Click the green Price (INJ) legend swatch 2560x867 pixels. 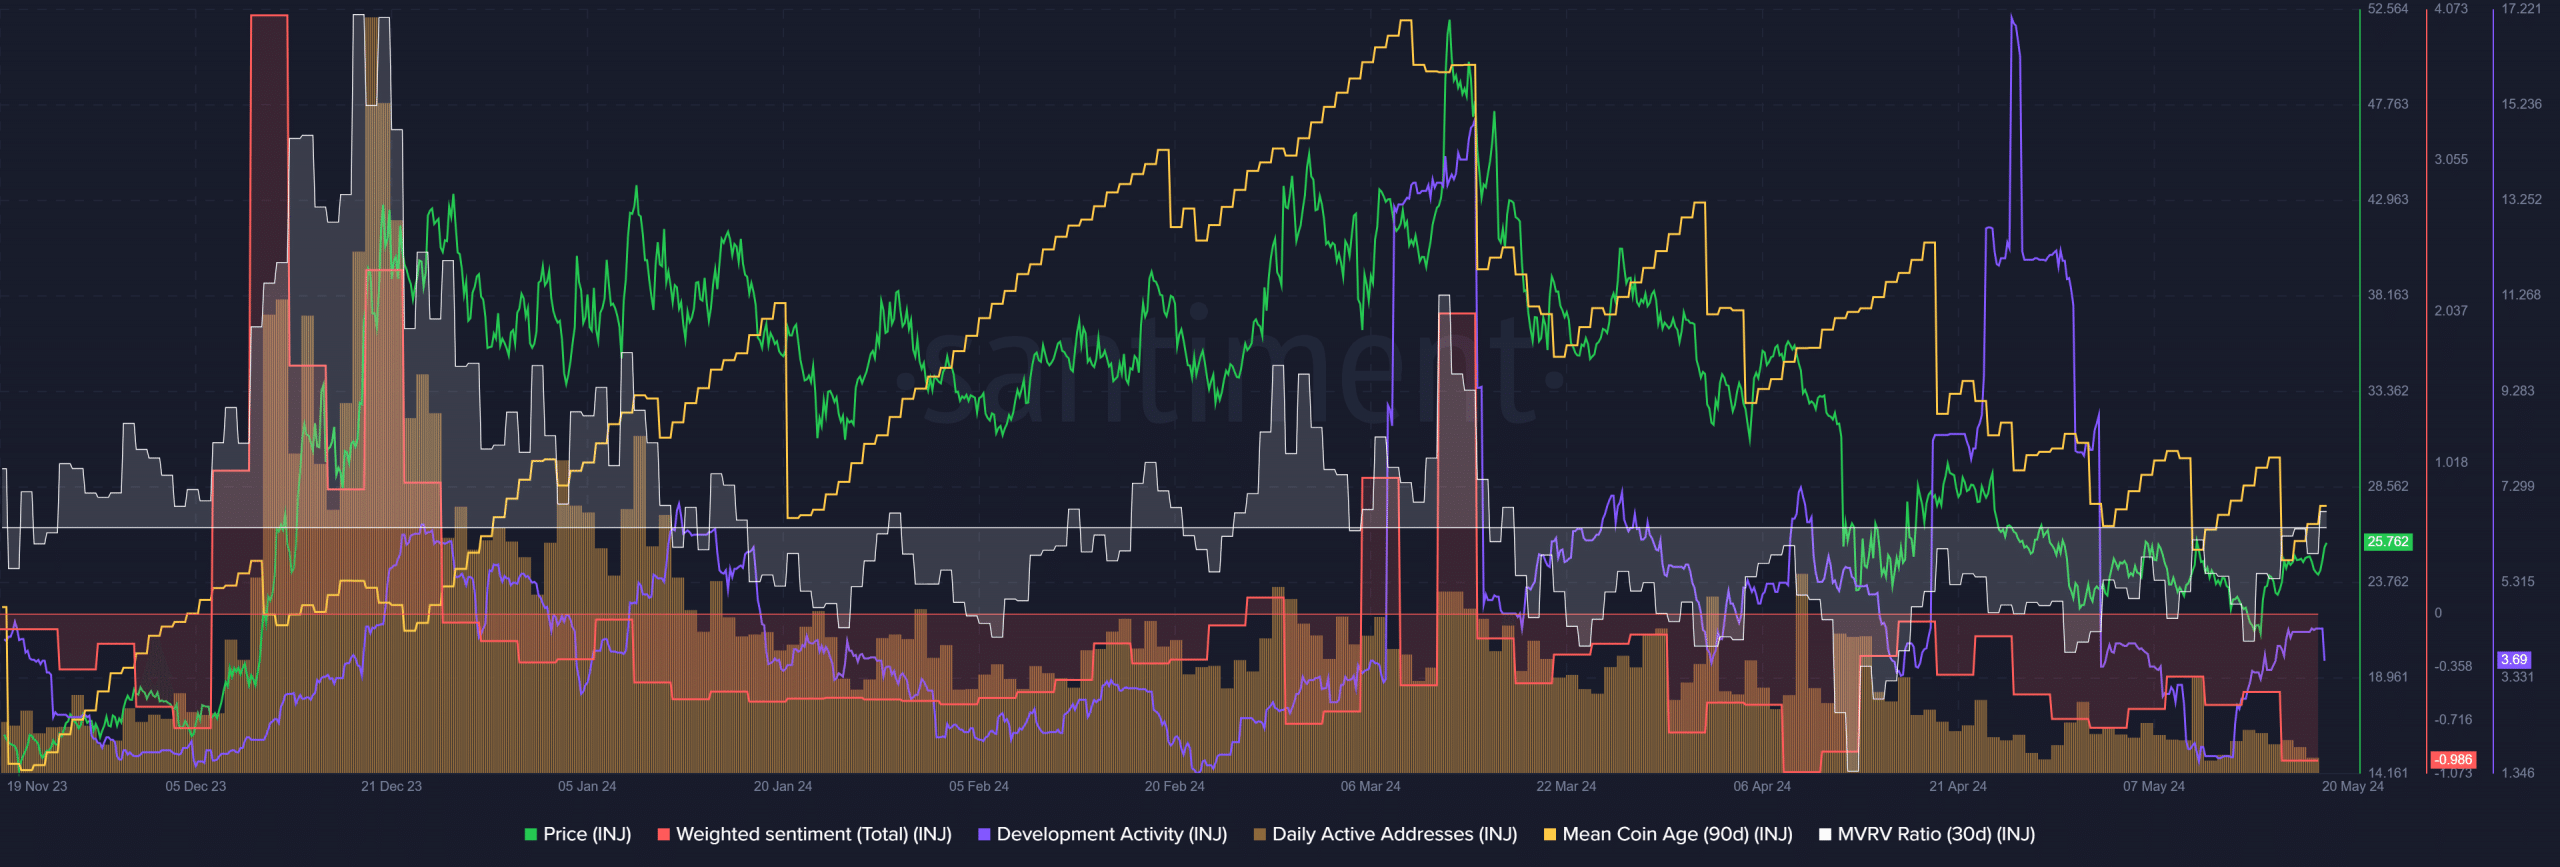pos(531,834)
